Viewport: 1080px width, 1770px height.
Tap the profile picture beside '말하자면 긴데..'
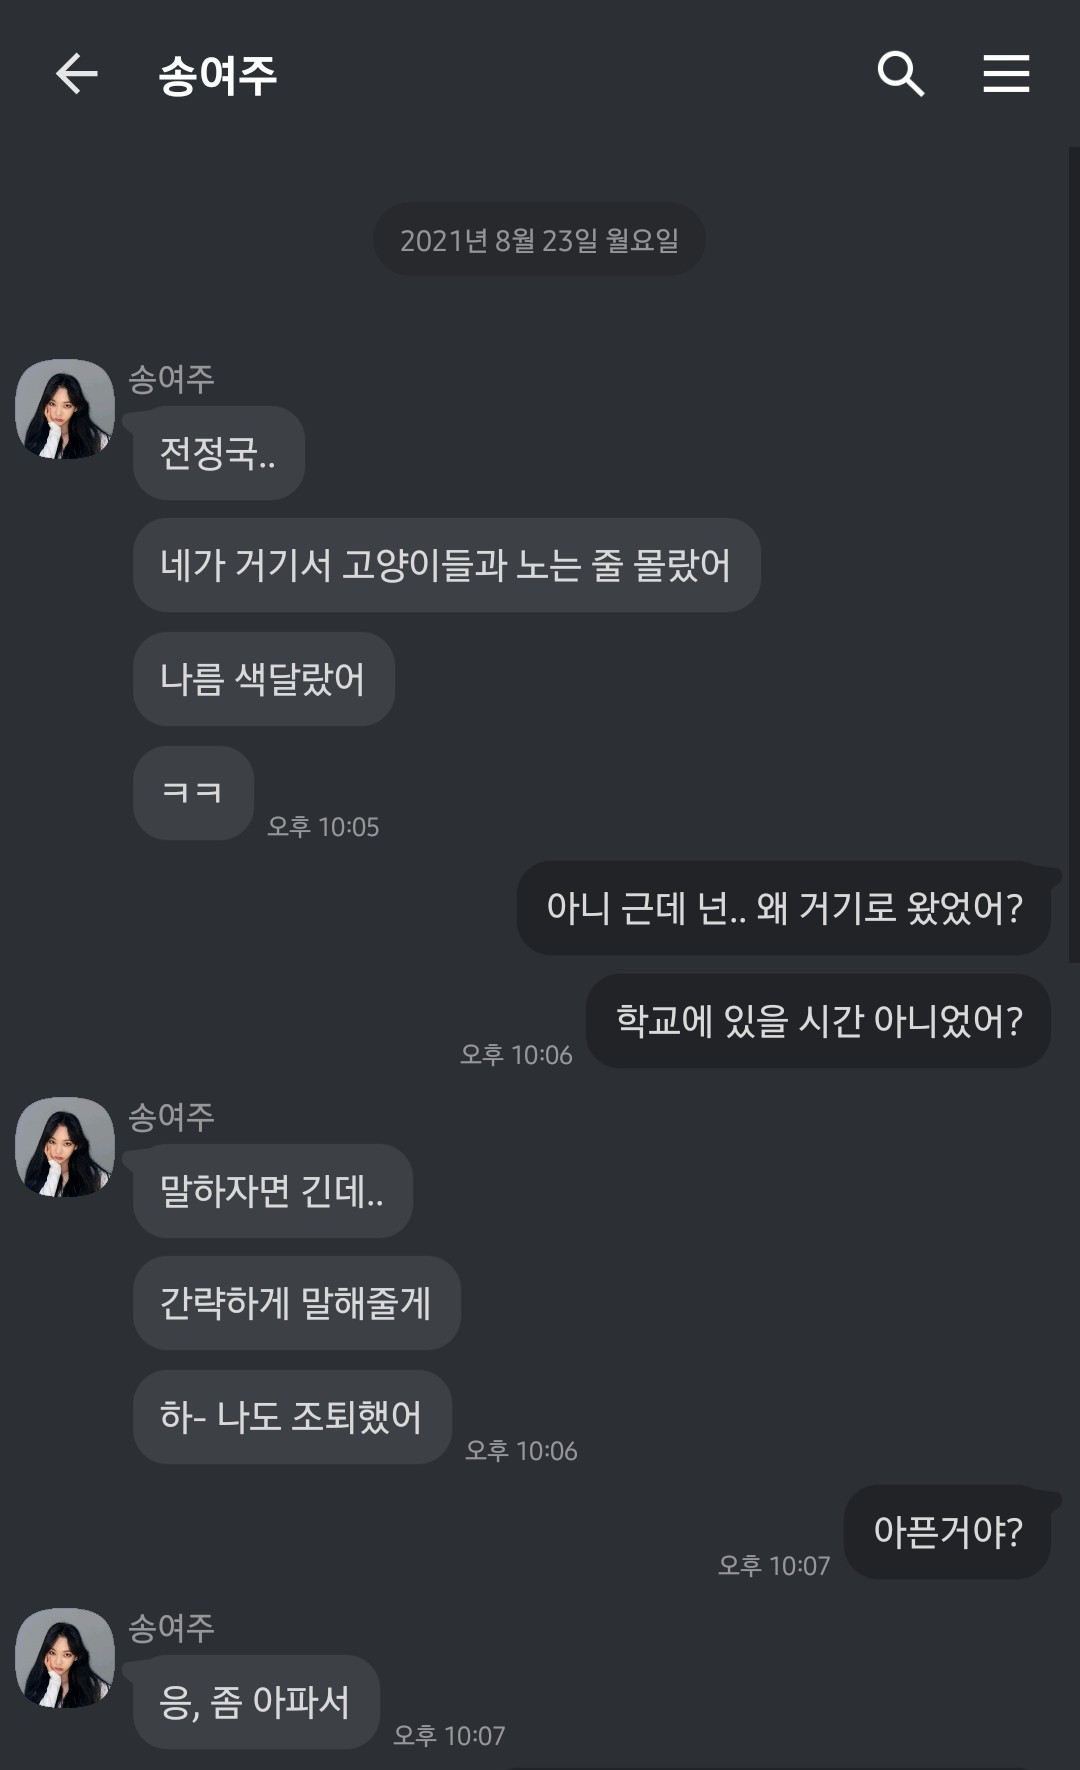click(x=65, y=1147)
